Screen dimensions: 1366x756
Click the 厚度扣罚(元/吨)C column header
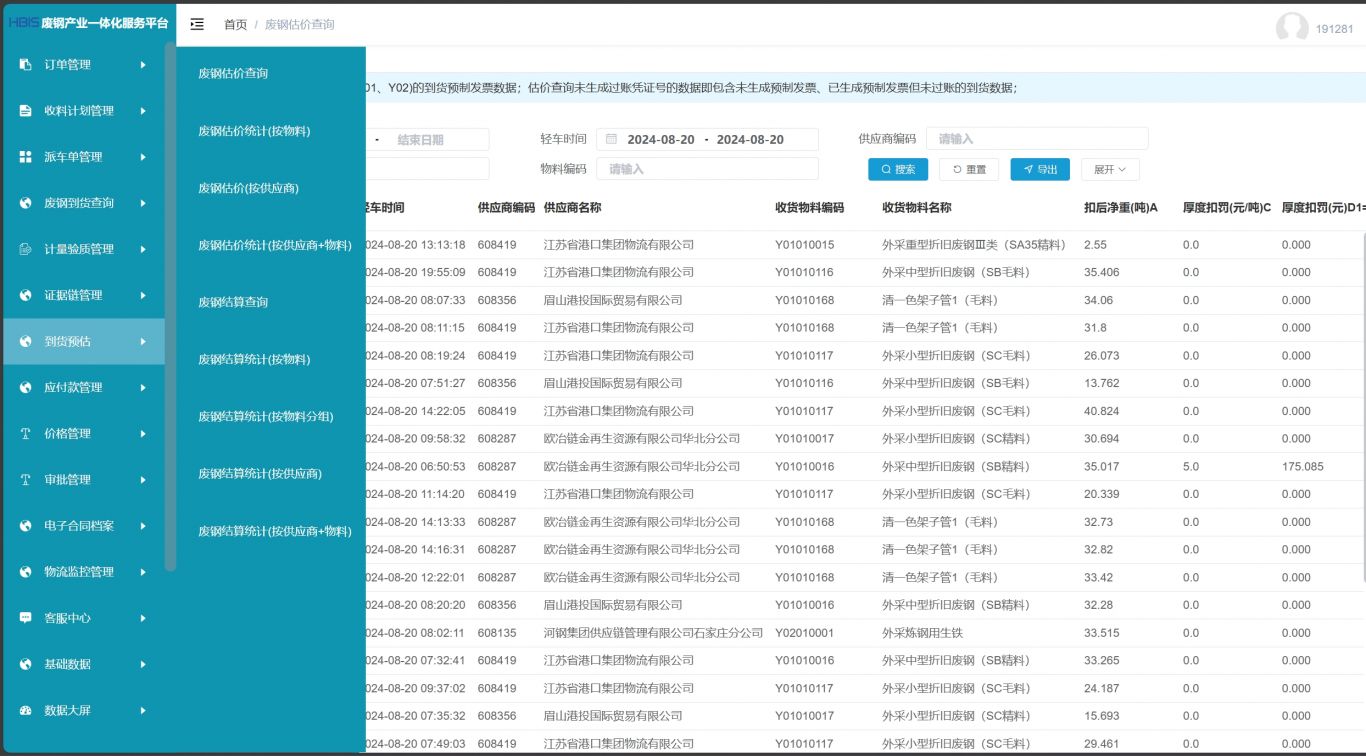click(1227, 208)
